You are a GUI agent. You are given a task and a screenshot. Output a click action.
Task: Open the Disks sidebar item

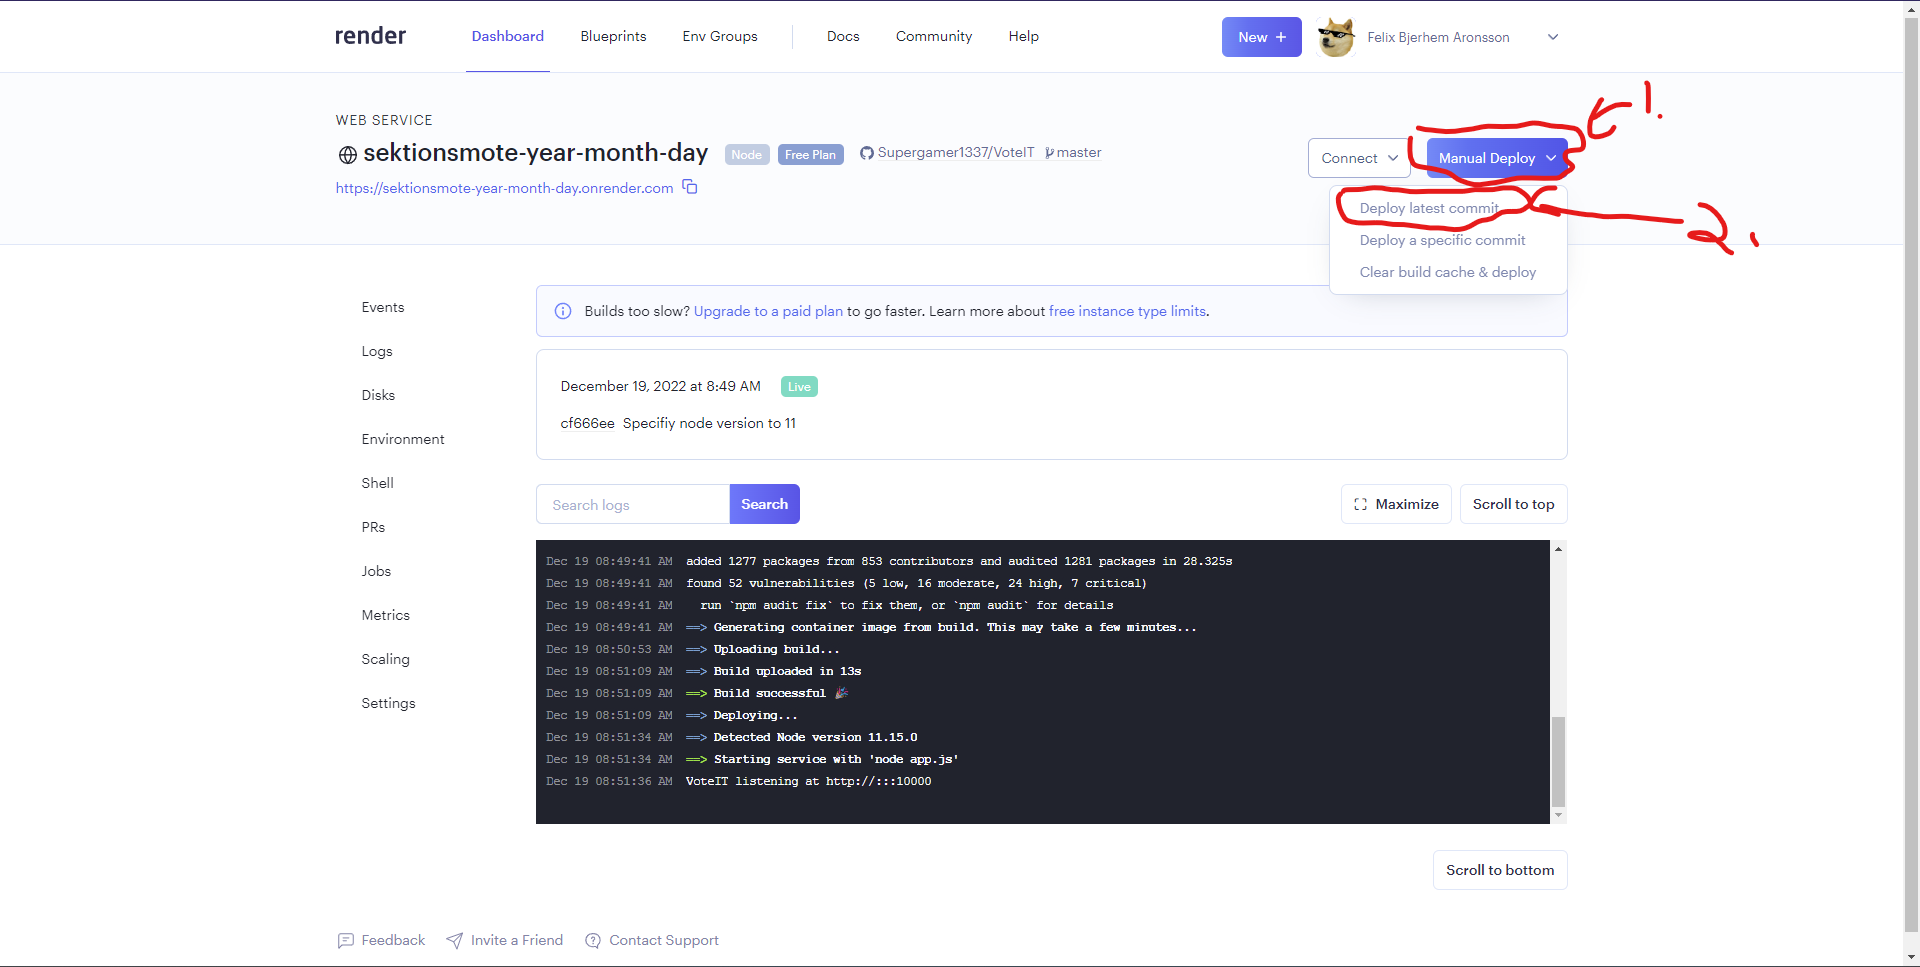coord(378,395)
